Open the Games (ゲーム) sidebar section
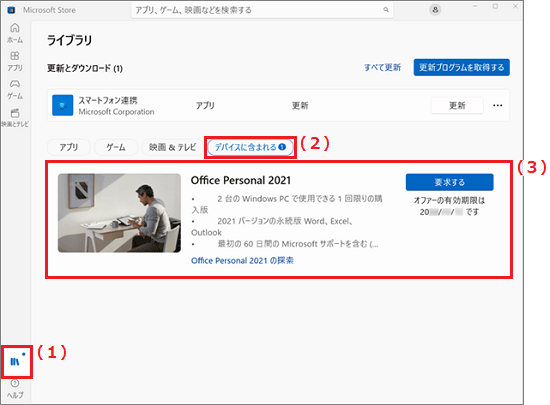This screenshot has width=550, height=405. coord(15,89)
